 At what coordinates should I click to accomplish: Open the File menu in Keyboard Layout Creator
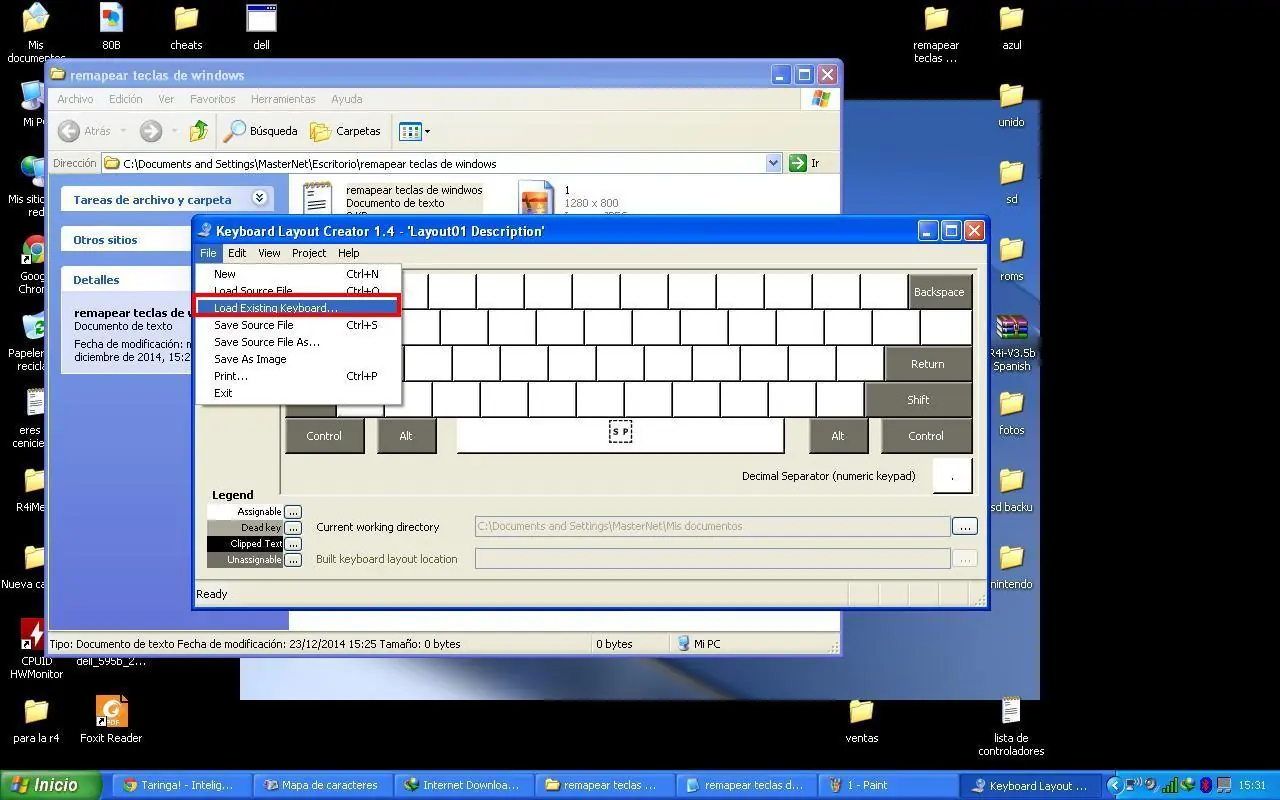point(208,253)
